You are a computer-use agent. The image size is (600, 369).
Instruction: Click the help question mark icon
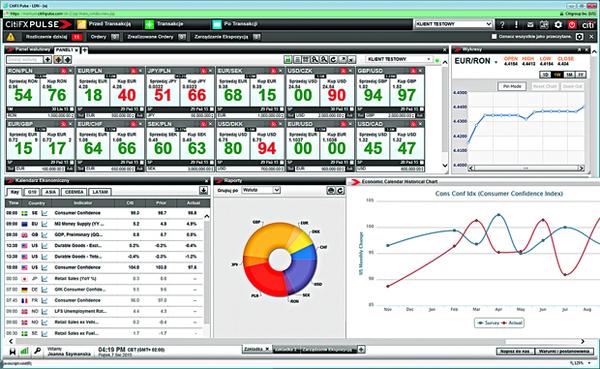coord(502,24)
